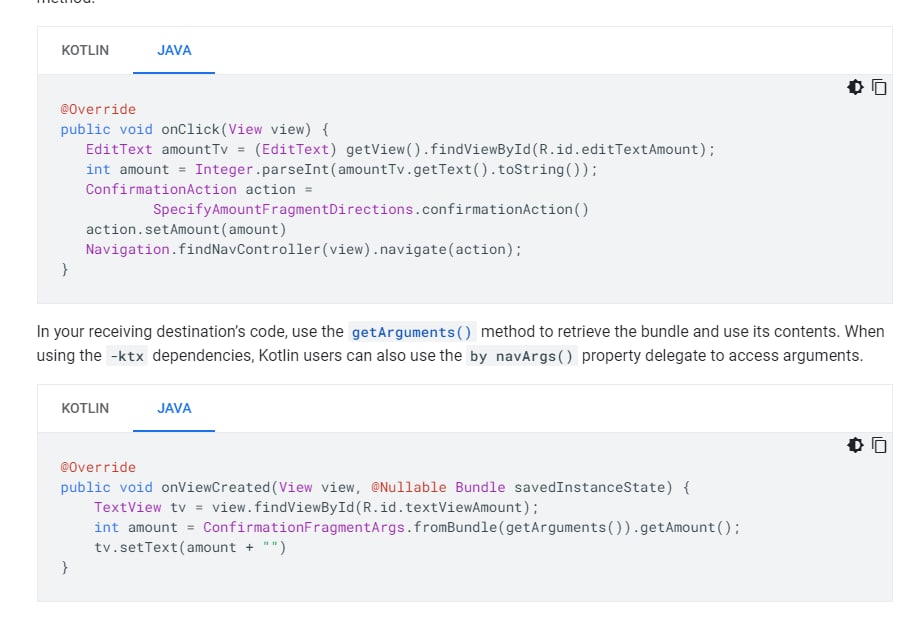Click 'Integer' in the parseInt line
908x630 pixels.
coord(224,170)
